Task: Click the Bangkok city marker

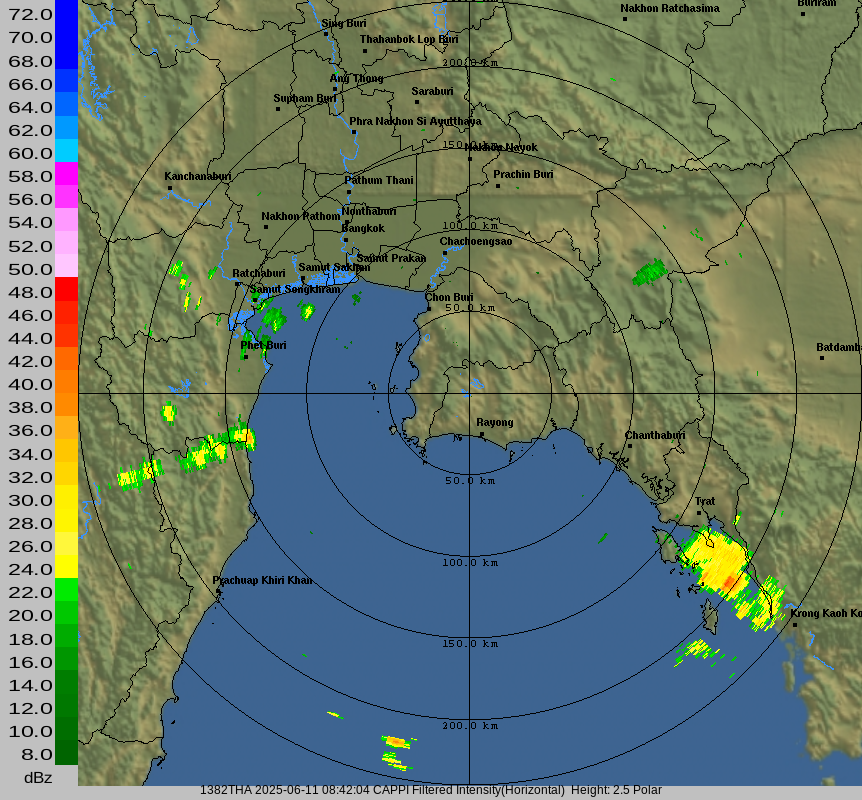Action: pos(345,239)
